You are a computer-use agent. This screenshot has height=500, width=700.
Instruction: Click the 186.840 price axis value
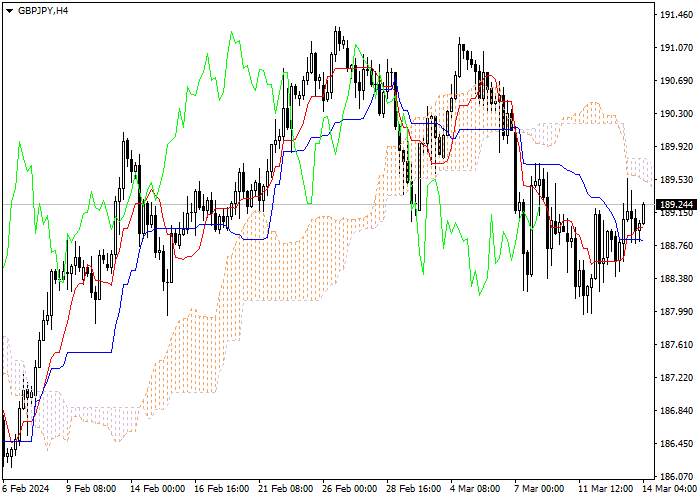coord(676,411)
